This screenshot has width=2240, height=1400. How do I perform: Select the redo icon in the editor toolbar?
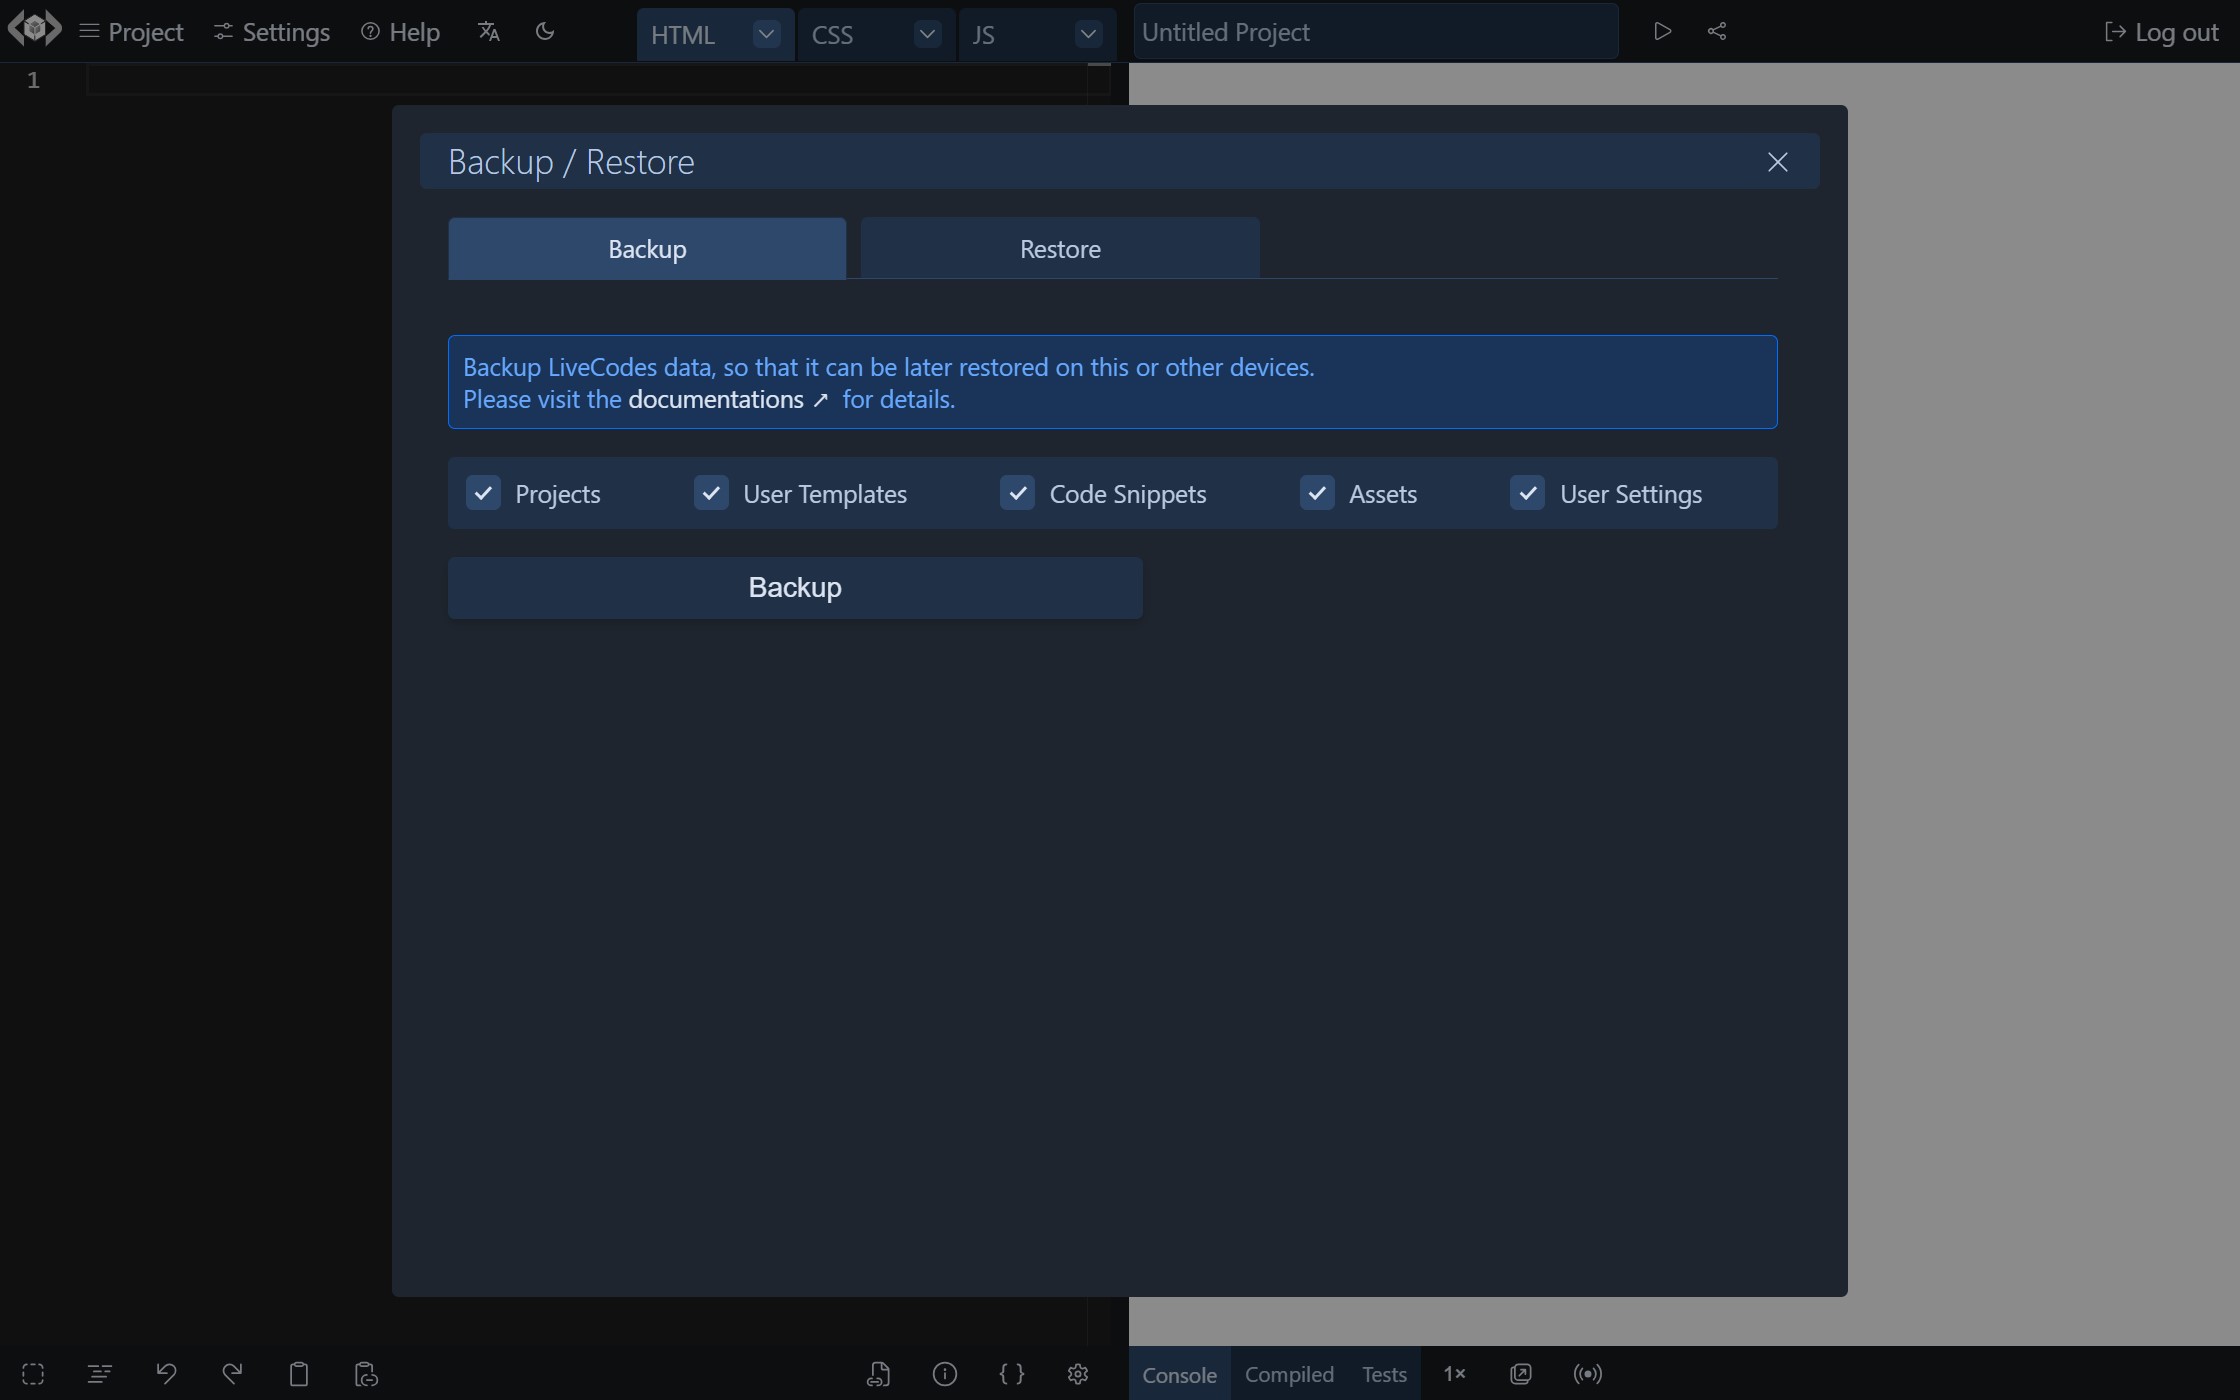coord(232,1373)
